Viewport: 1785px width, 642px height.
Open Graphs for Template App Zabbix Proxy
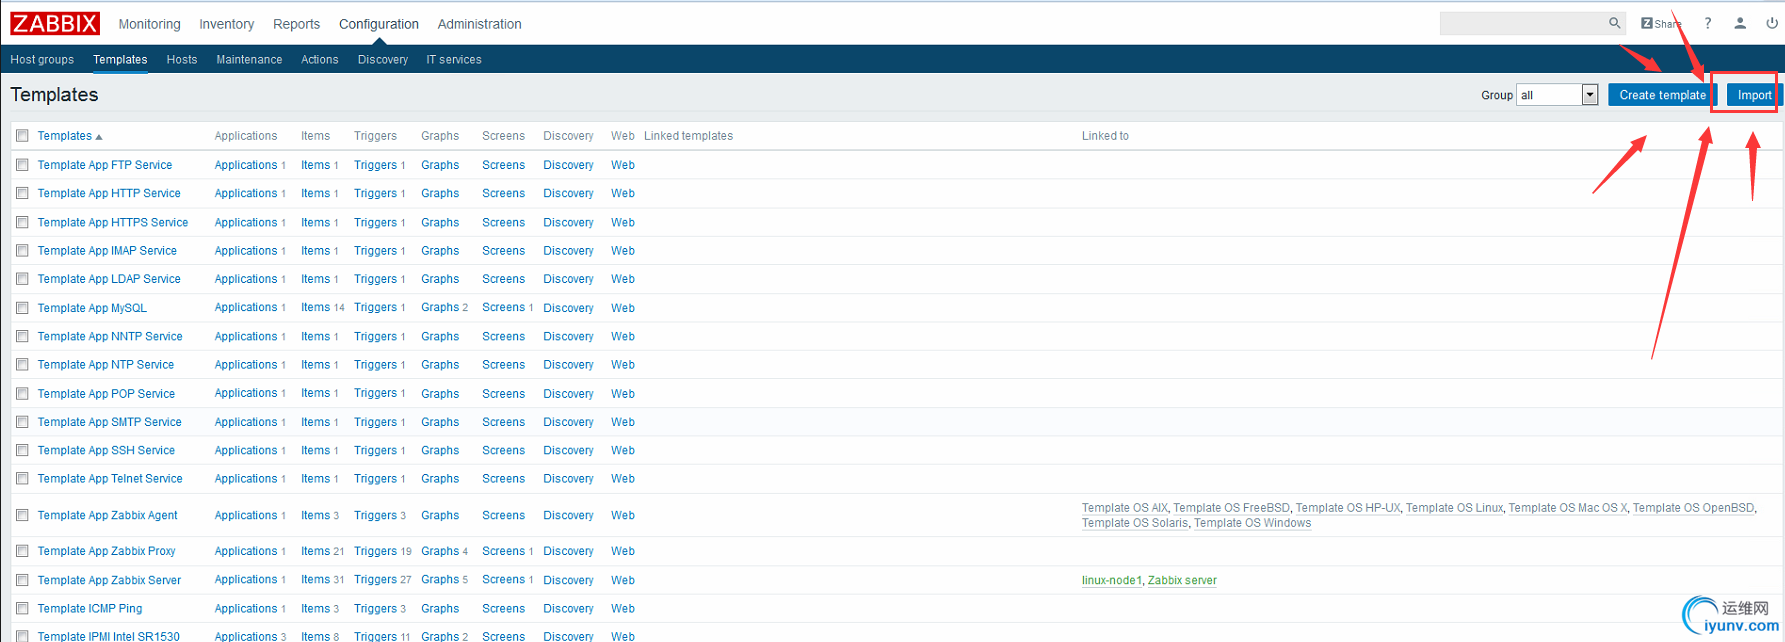tap(440, 551)
